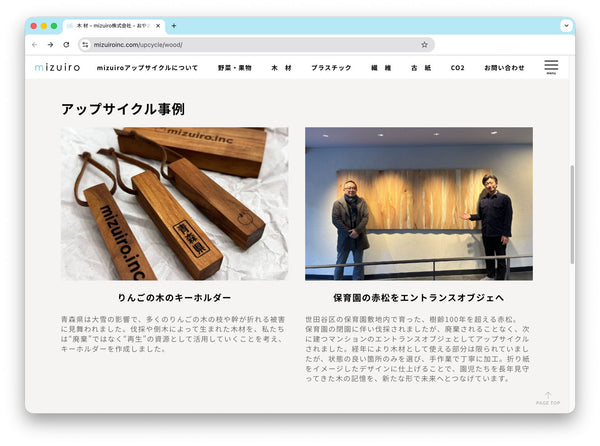This screenshot has width=600, height=446.
Task: Open the 古紙 navigation item
Action: point(421,68)
